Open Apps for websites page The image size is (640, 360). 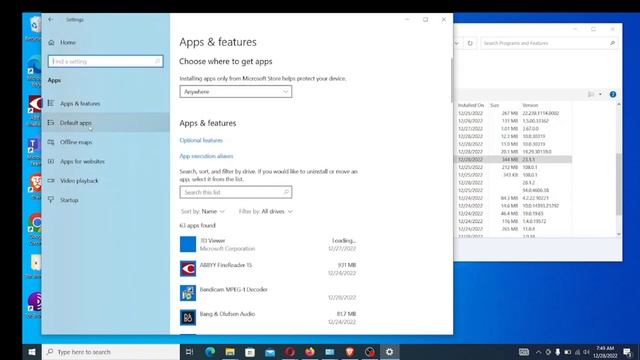pyautogui.click(x=106, y=161)
